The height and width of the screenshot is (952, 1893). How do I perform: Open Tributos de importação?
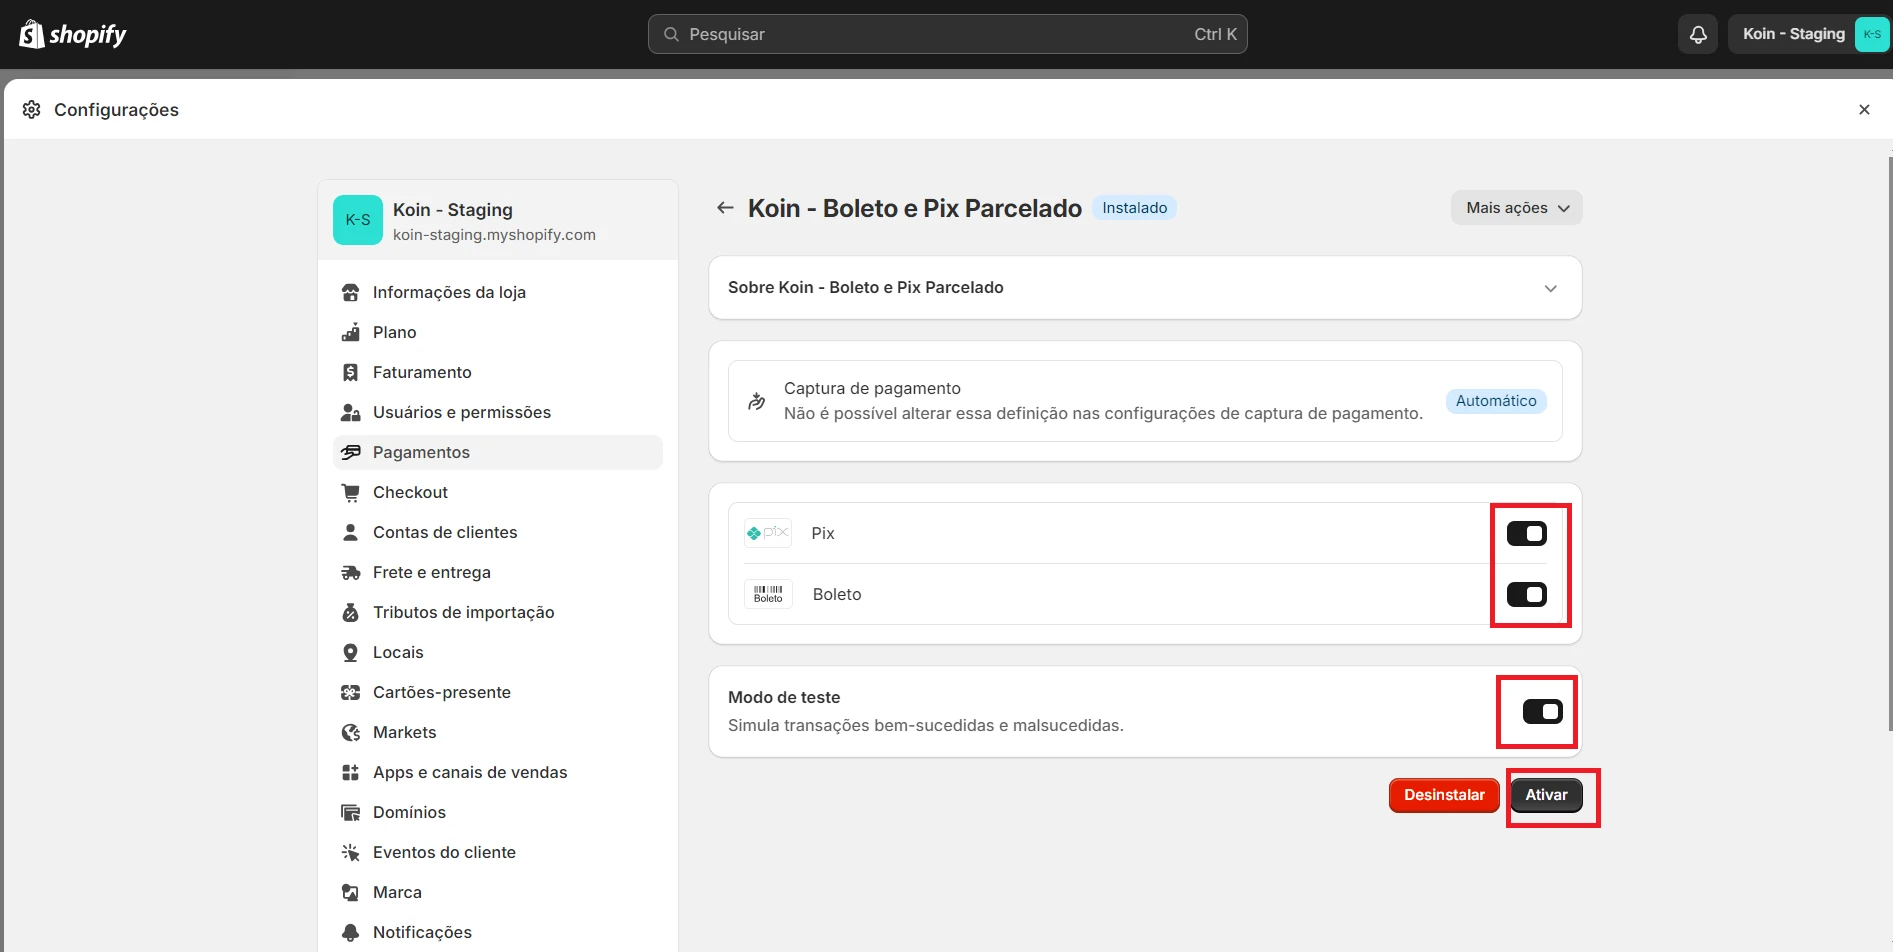click(498, 612)
